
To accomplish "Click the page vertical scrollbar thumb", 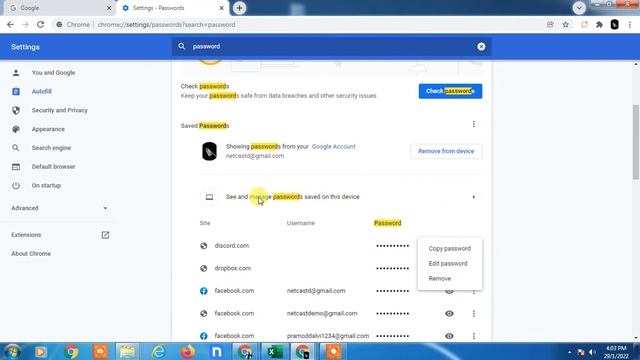I will coord(636,142).
